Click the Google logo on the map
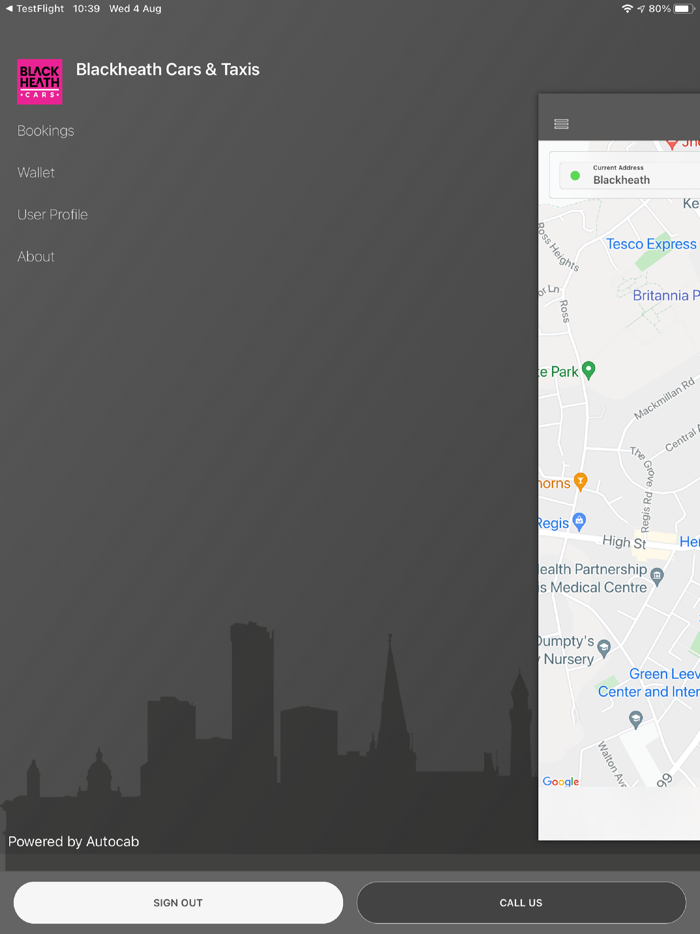The height and width of the screenshot is (934, 700). (x=561, y=782)
